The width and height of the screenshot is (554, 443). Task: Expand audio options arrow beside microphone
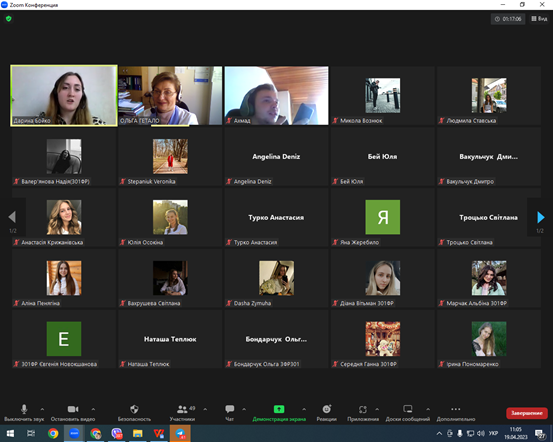[42, 409]
